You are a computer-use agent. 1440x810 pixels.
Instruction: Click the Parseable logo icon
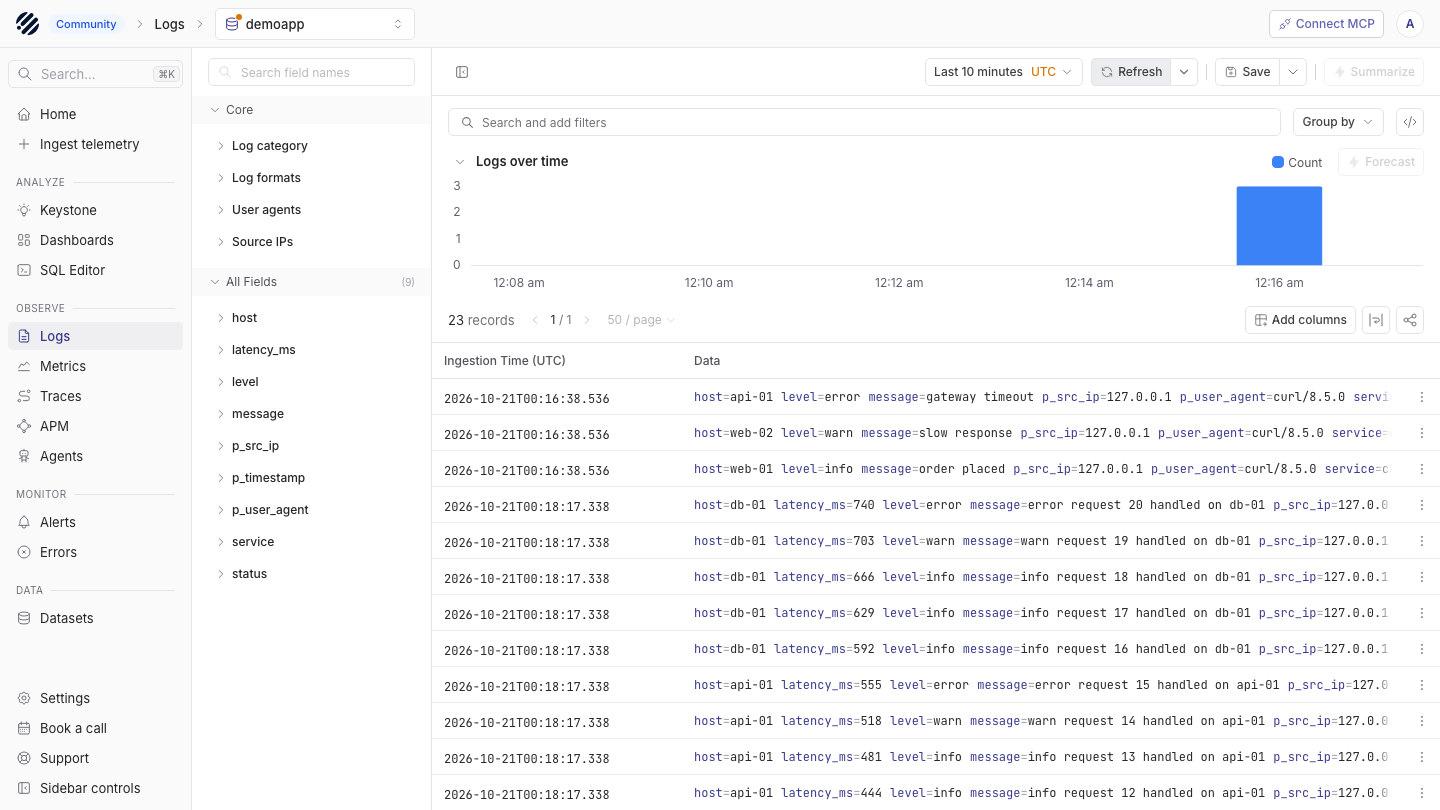coord(28,24)
